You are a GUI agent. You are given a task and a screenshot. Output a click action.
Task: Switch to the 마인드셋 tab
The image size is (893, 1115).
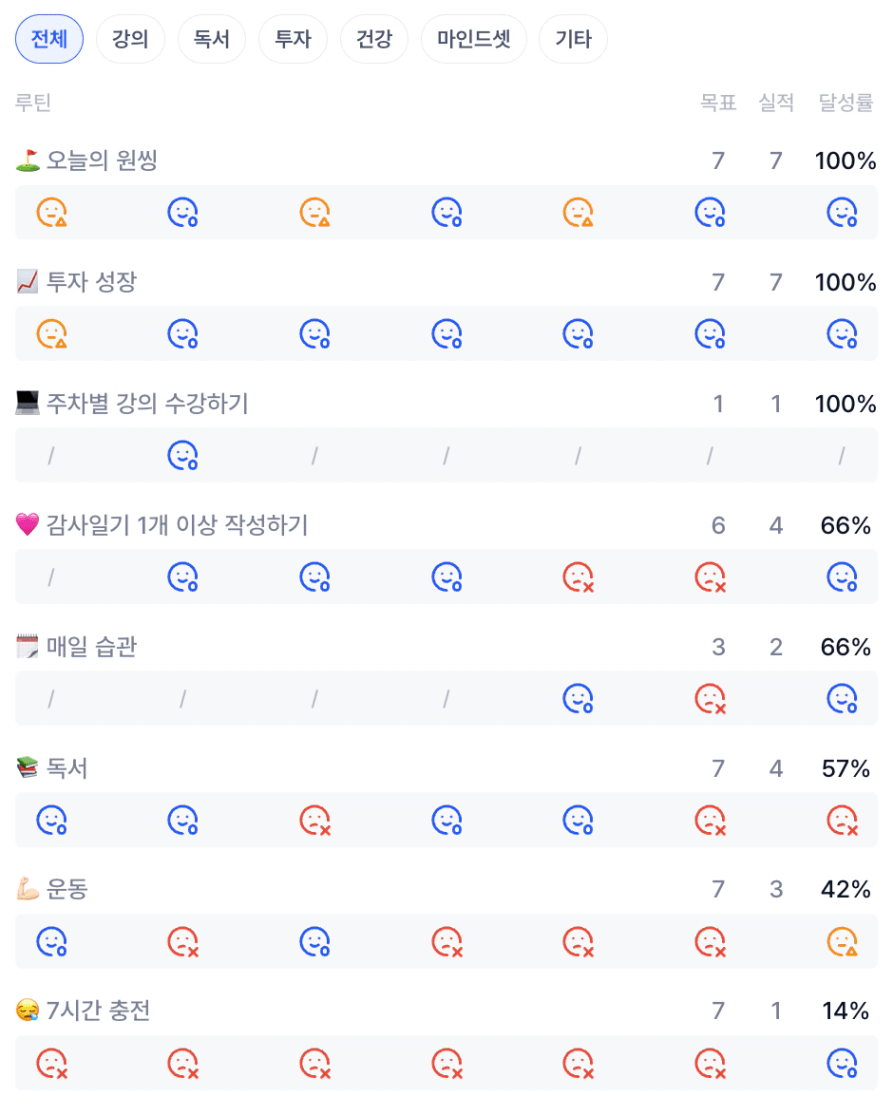pos(474,40)
